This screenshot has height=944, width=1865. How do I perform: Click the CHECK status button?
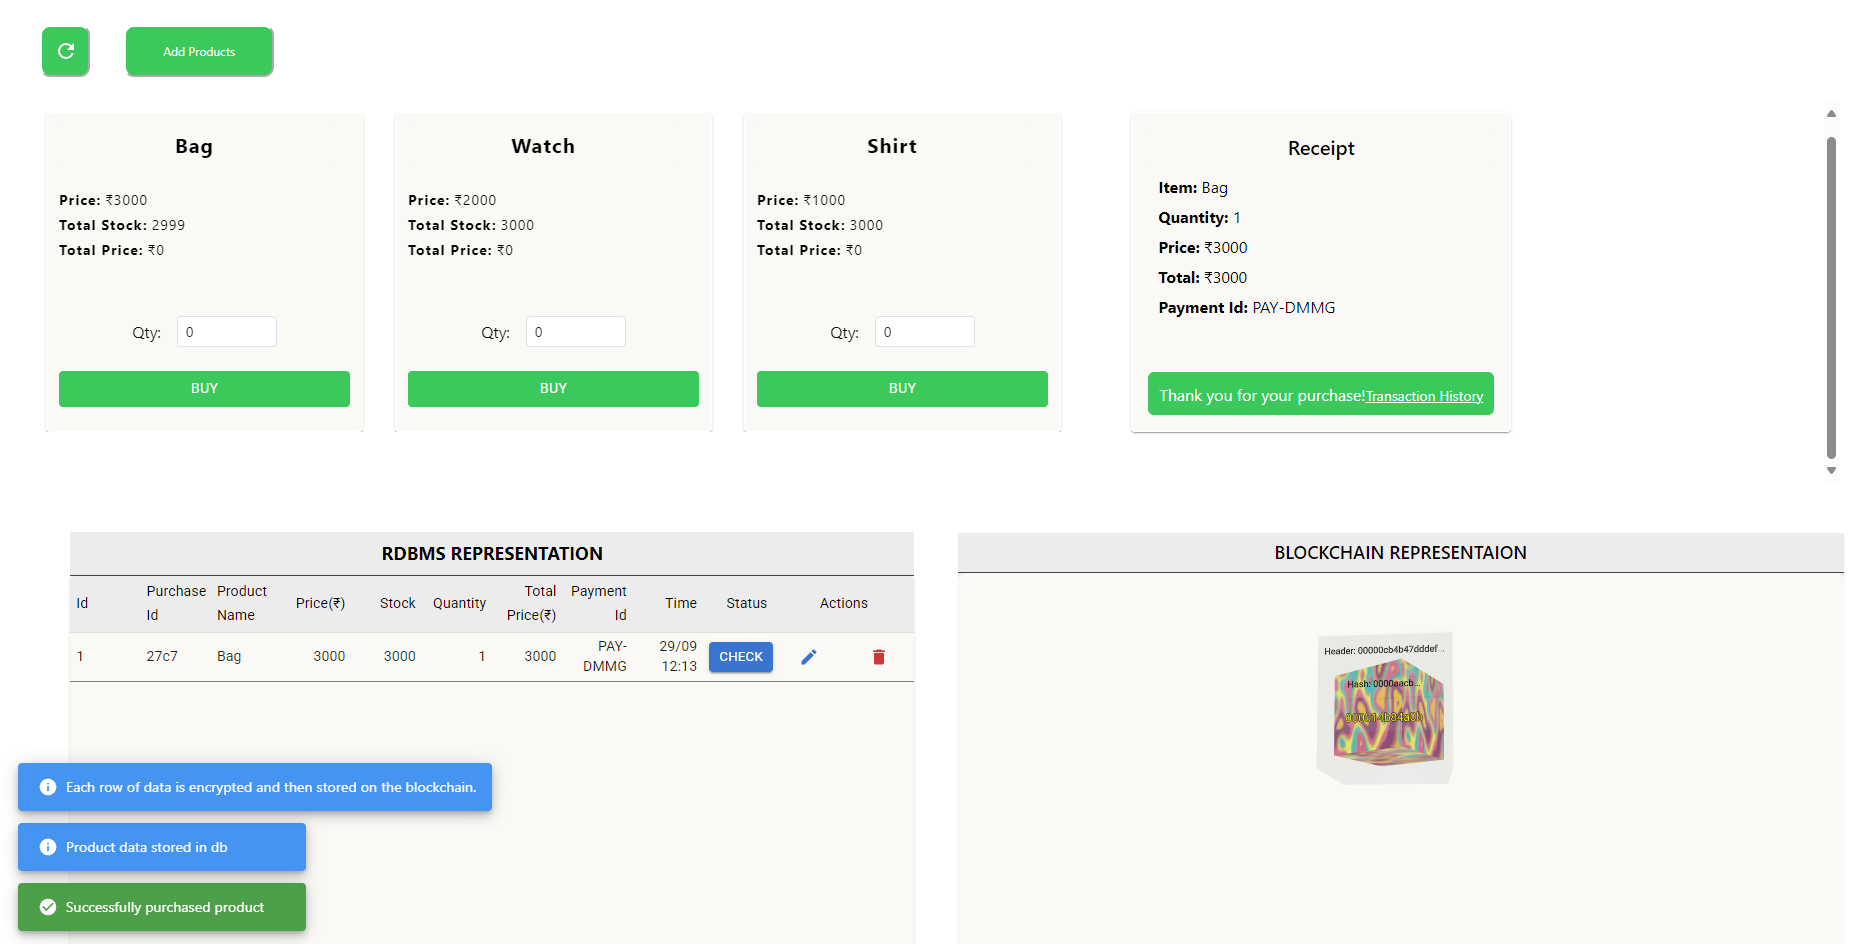741,657
